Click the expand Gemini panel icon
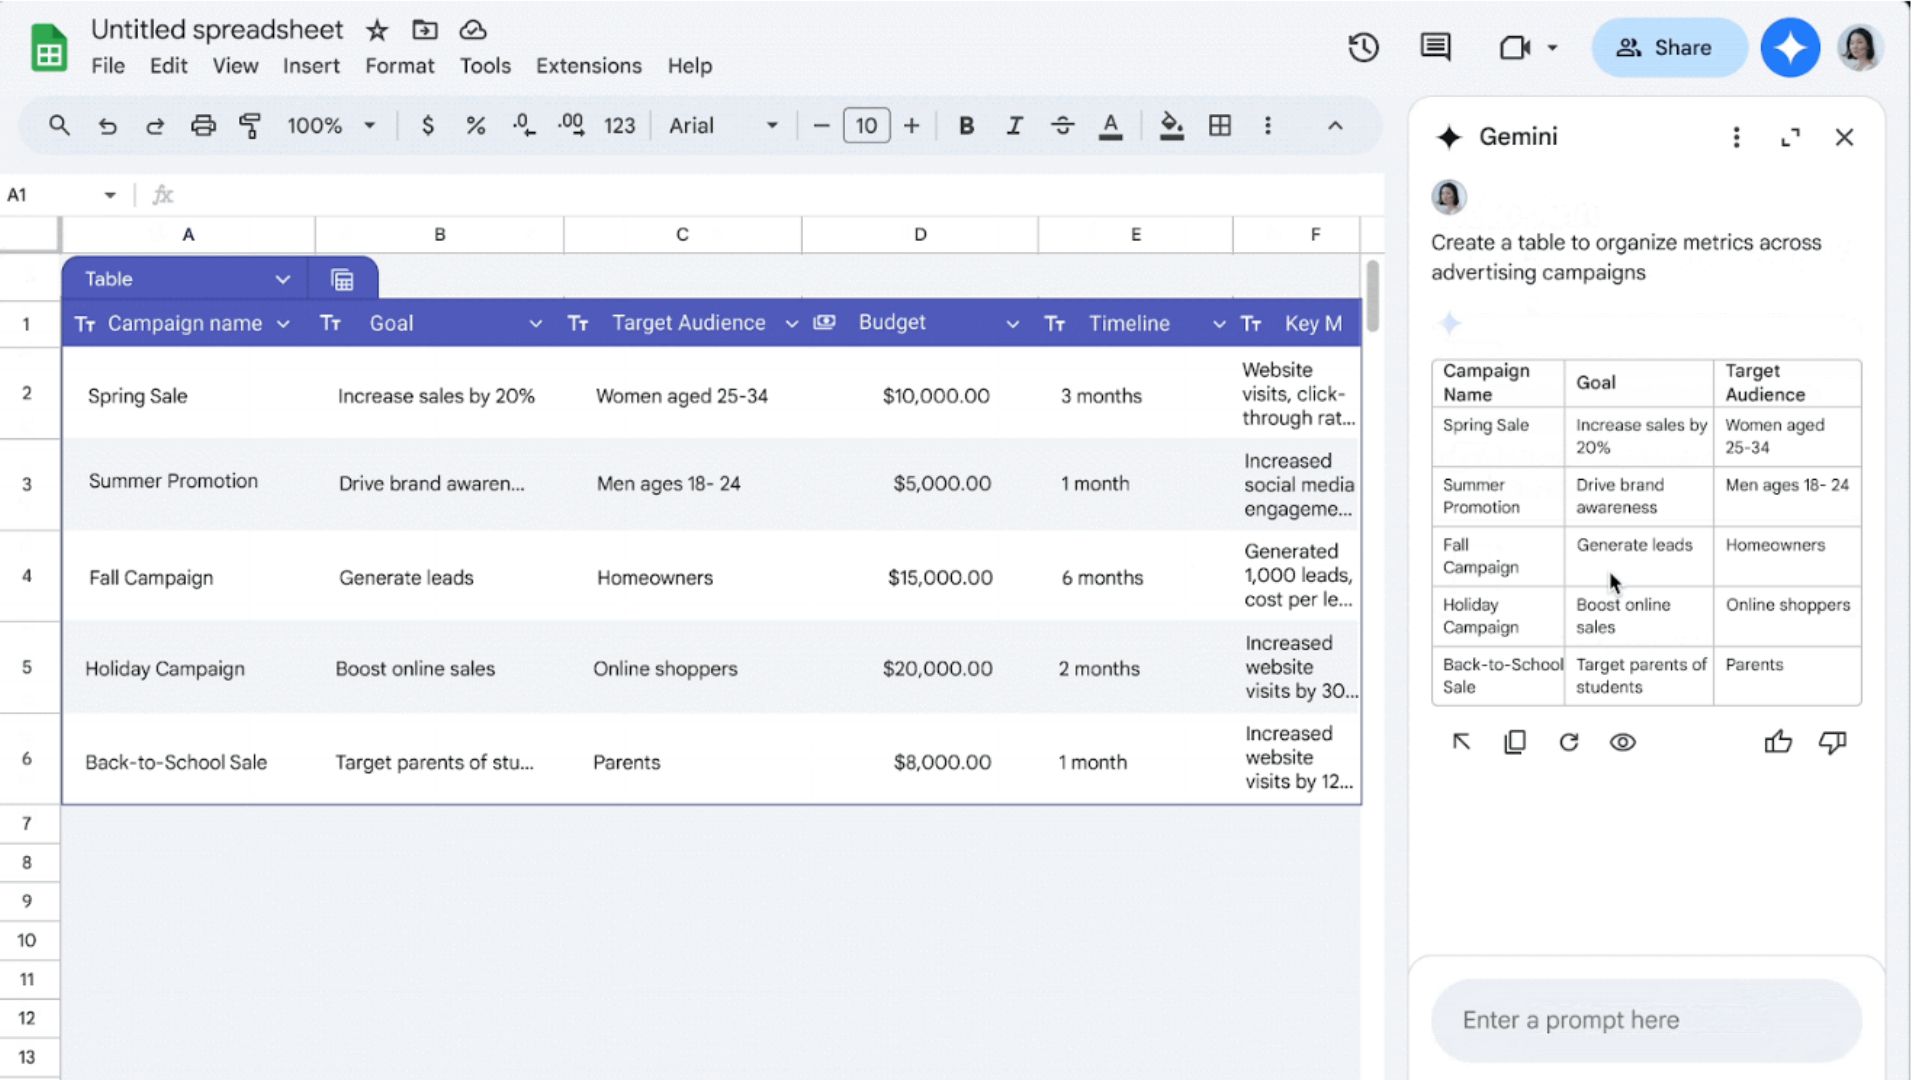This screenshot has height=1080, width=1920. click(x=1791, y=136)
